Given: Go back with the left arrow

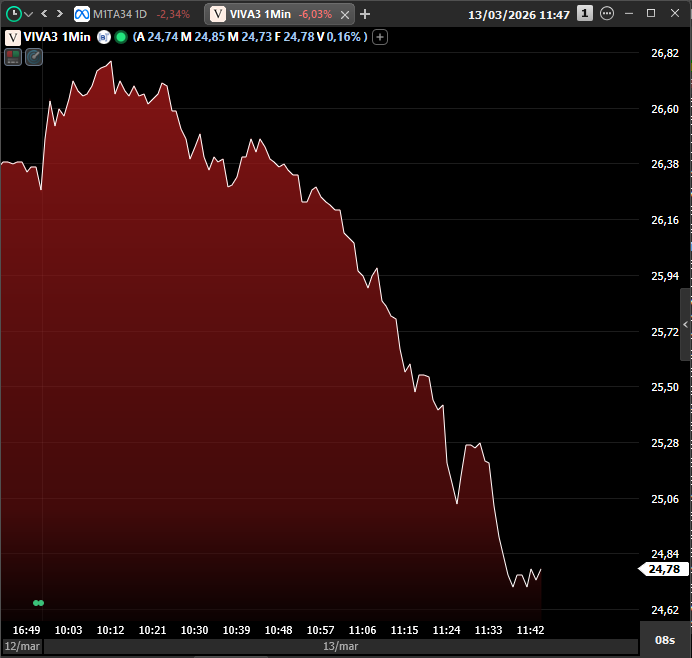Looking at the screenshot, I should pyautogui.click(x=44, y=14).
